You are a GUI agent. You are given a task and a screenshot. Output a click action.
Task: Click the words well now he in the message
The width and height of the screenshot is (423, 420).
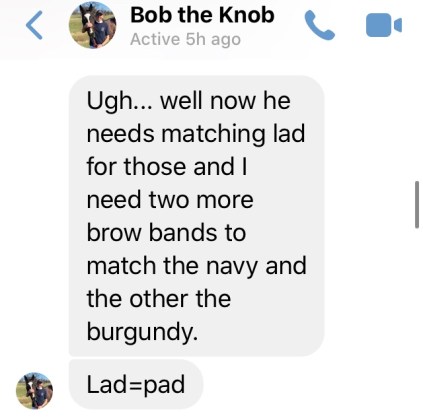pyautogui.click(x=225, y=101)
